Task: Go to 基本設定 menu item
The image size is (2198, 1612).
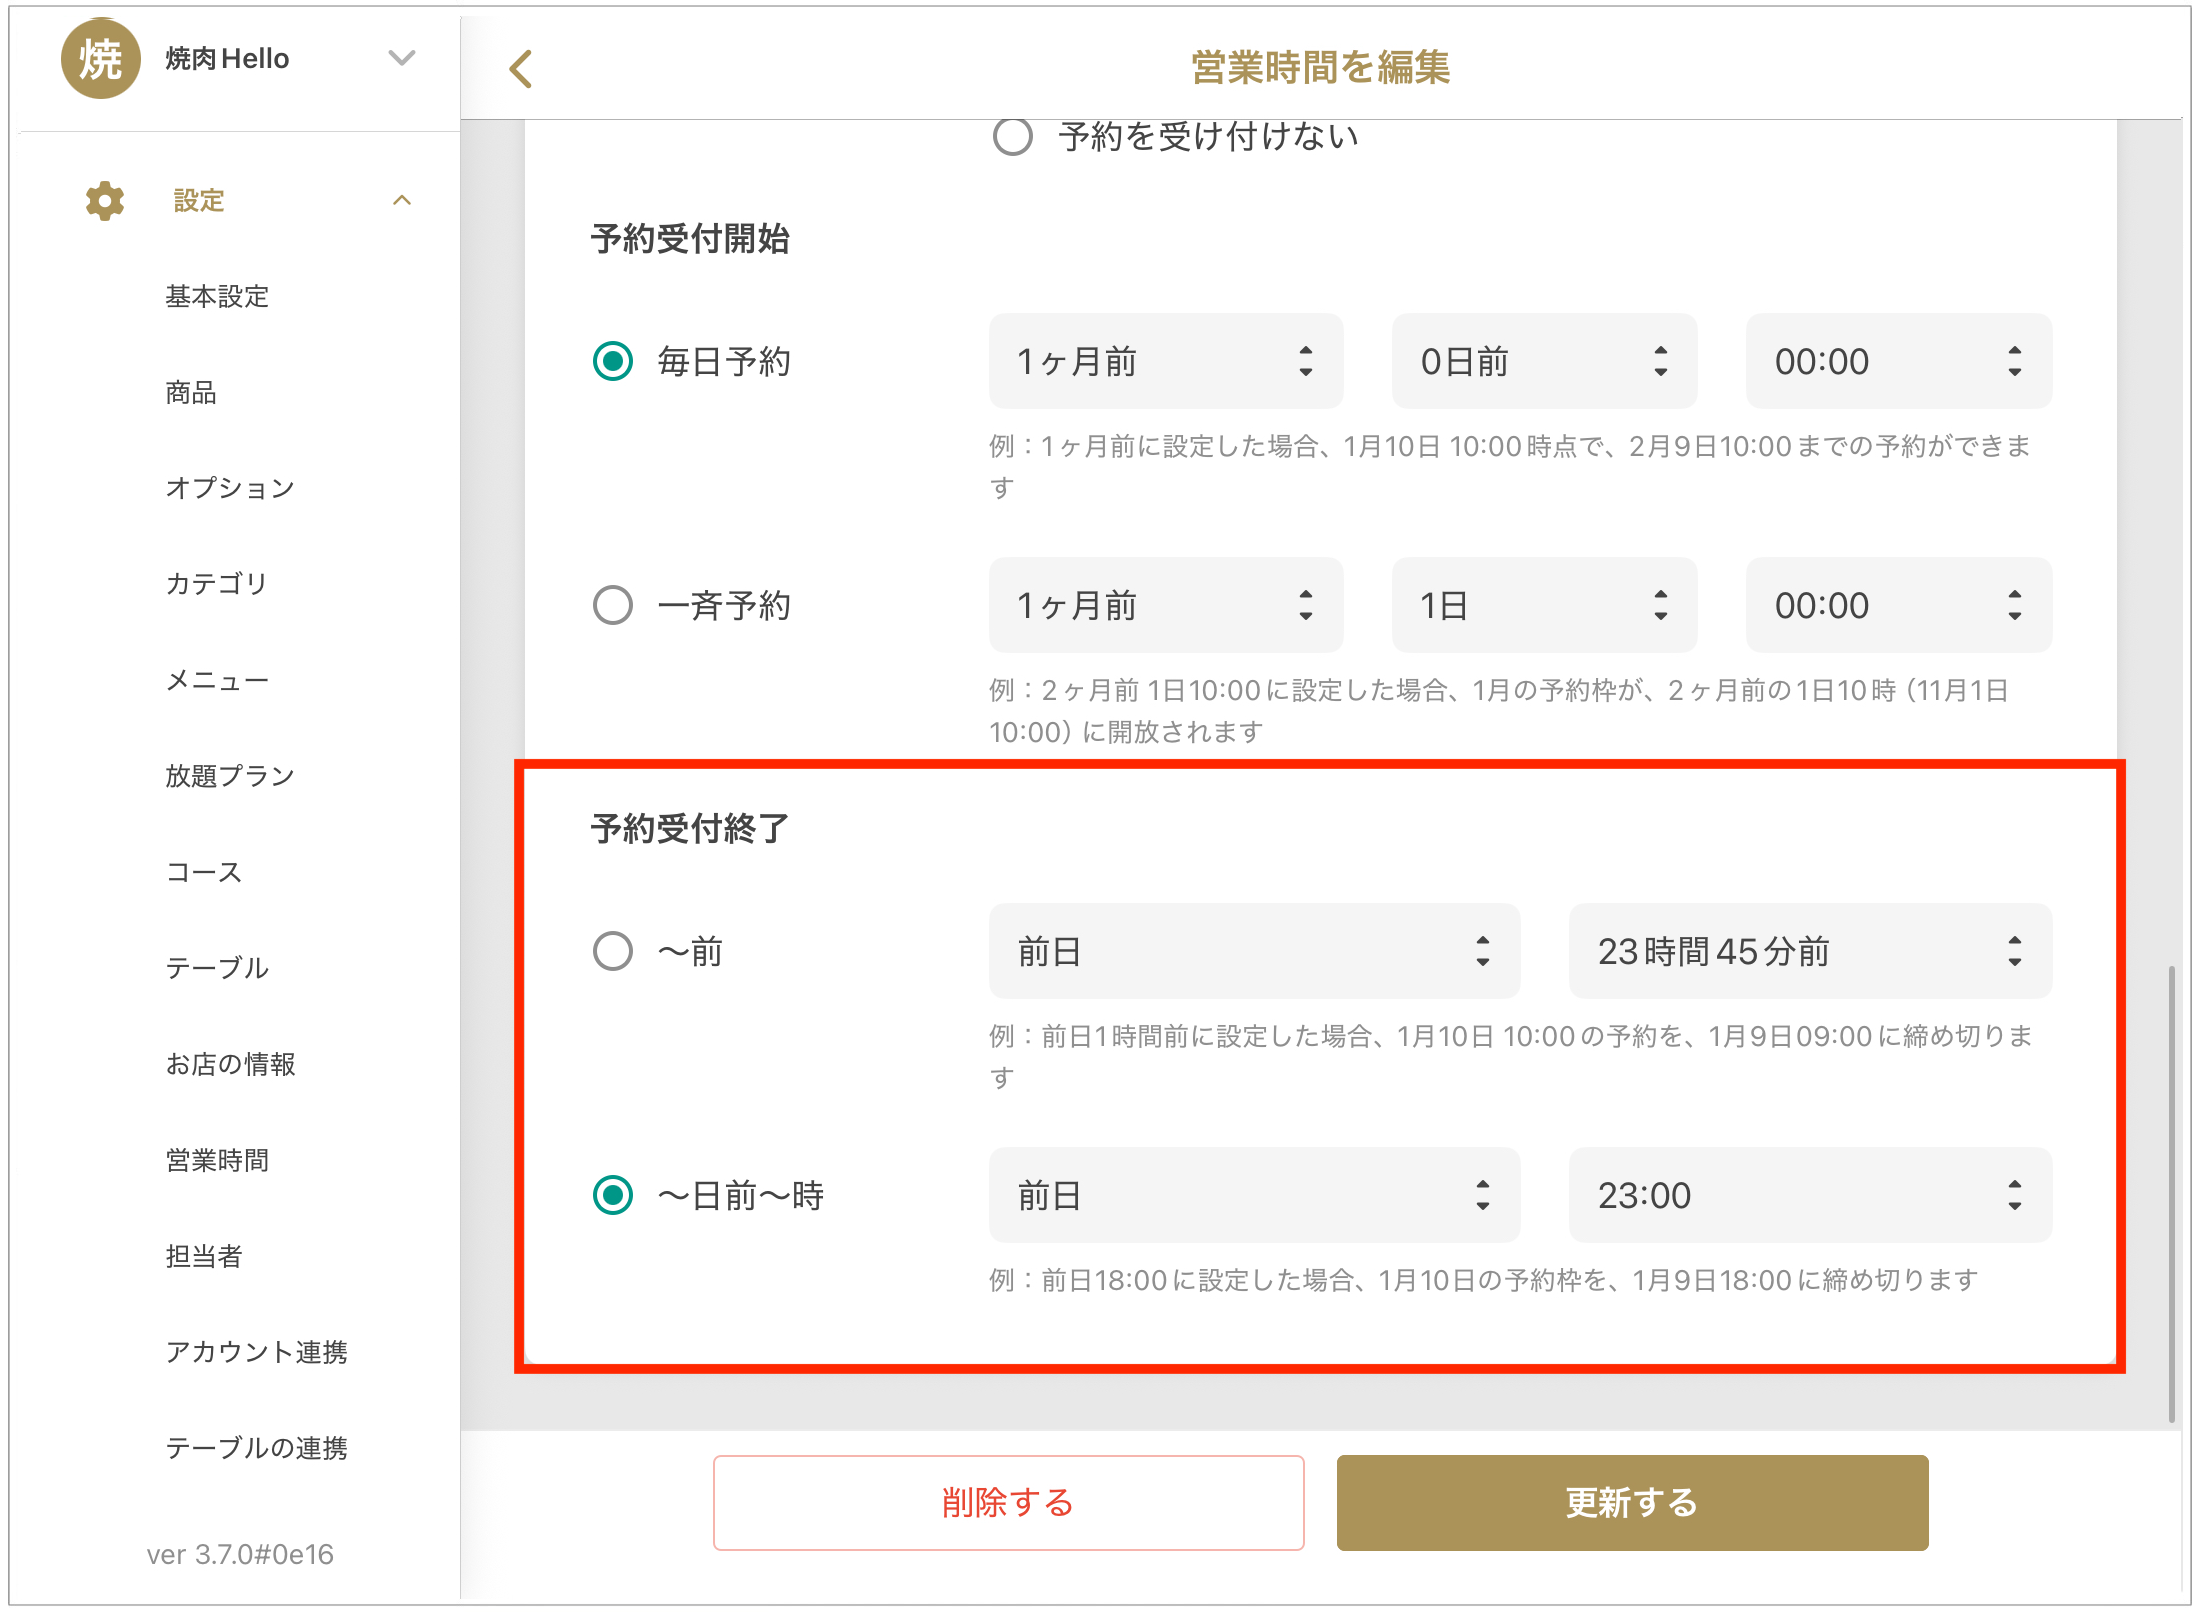Action: (x=217, y=296)
